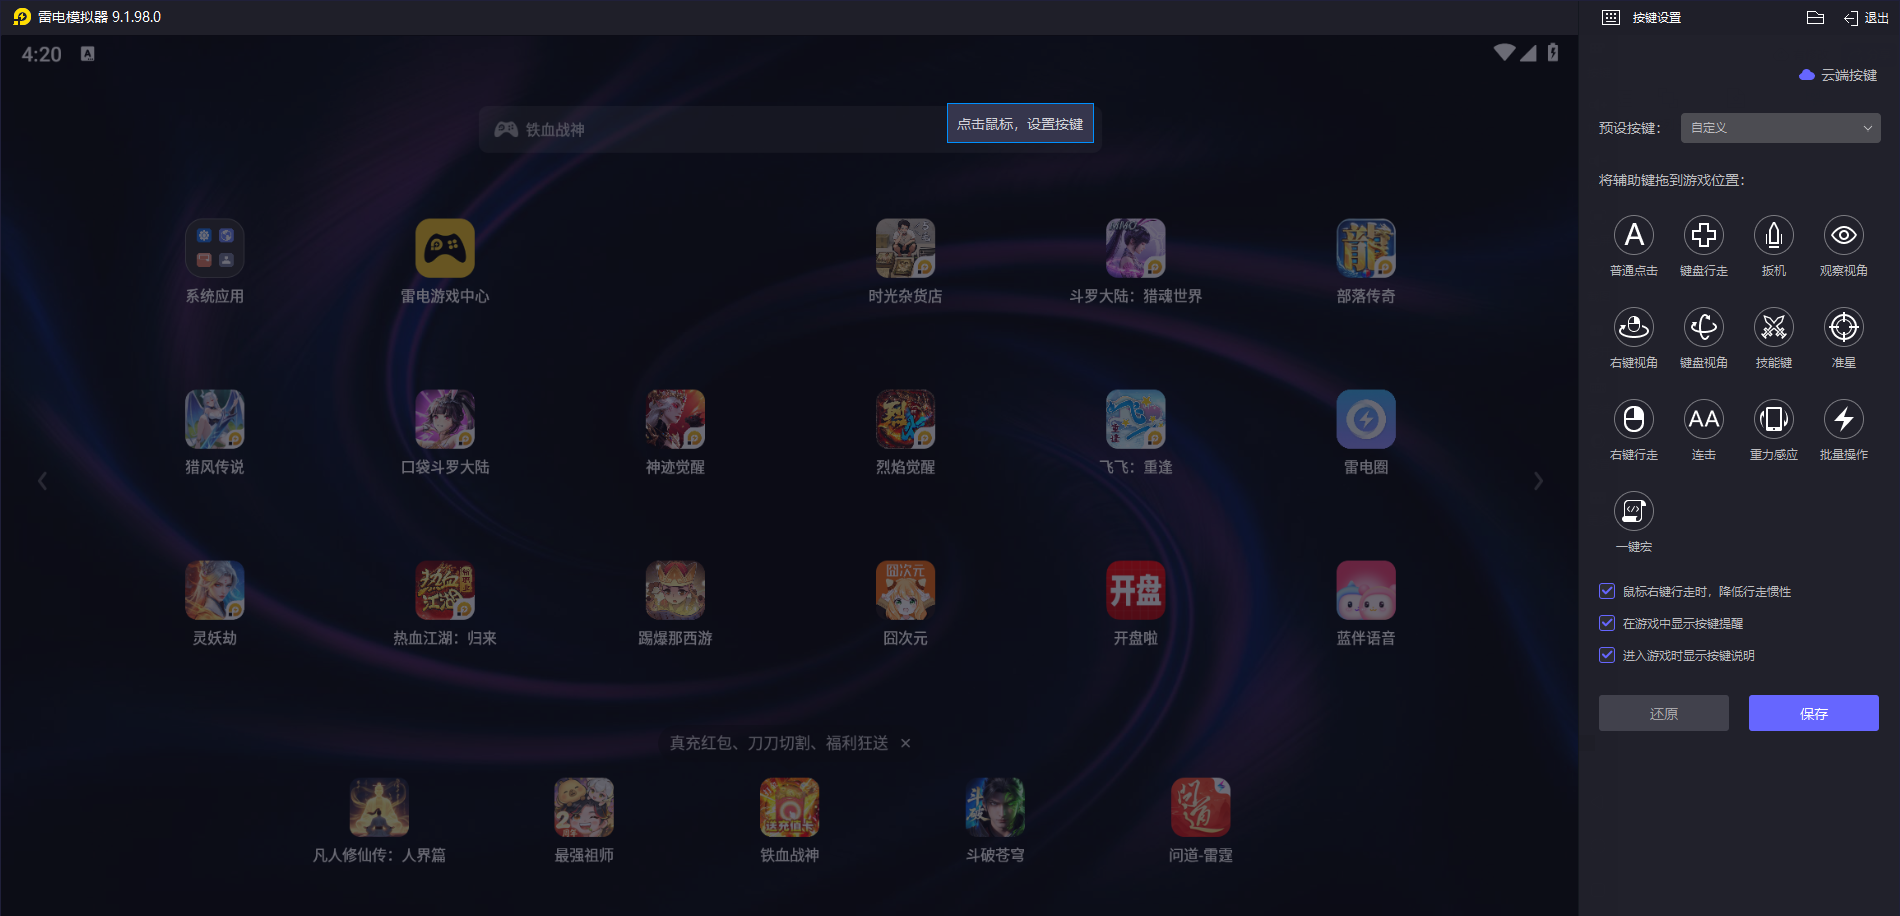The image size is (1900, 916).
Task: Launch 神迹觉醒 game
Action: (675, 419)
